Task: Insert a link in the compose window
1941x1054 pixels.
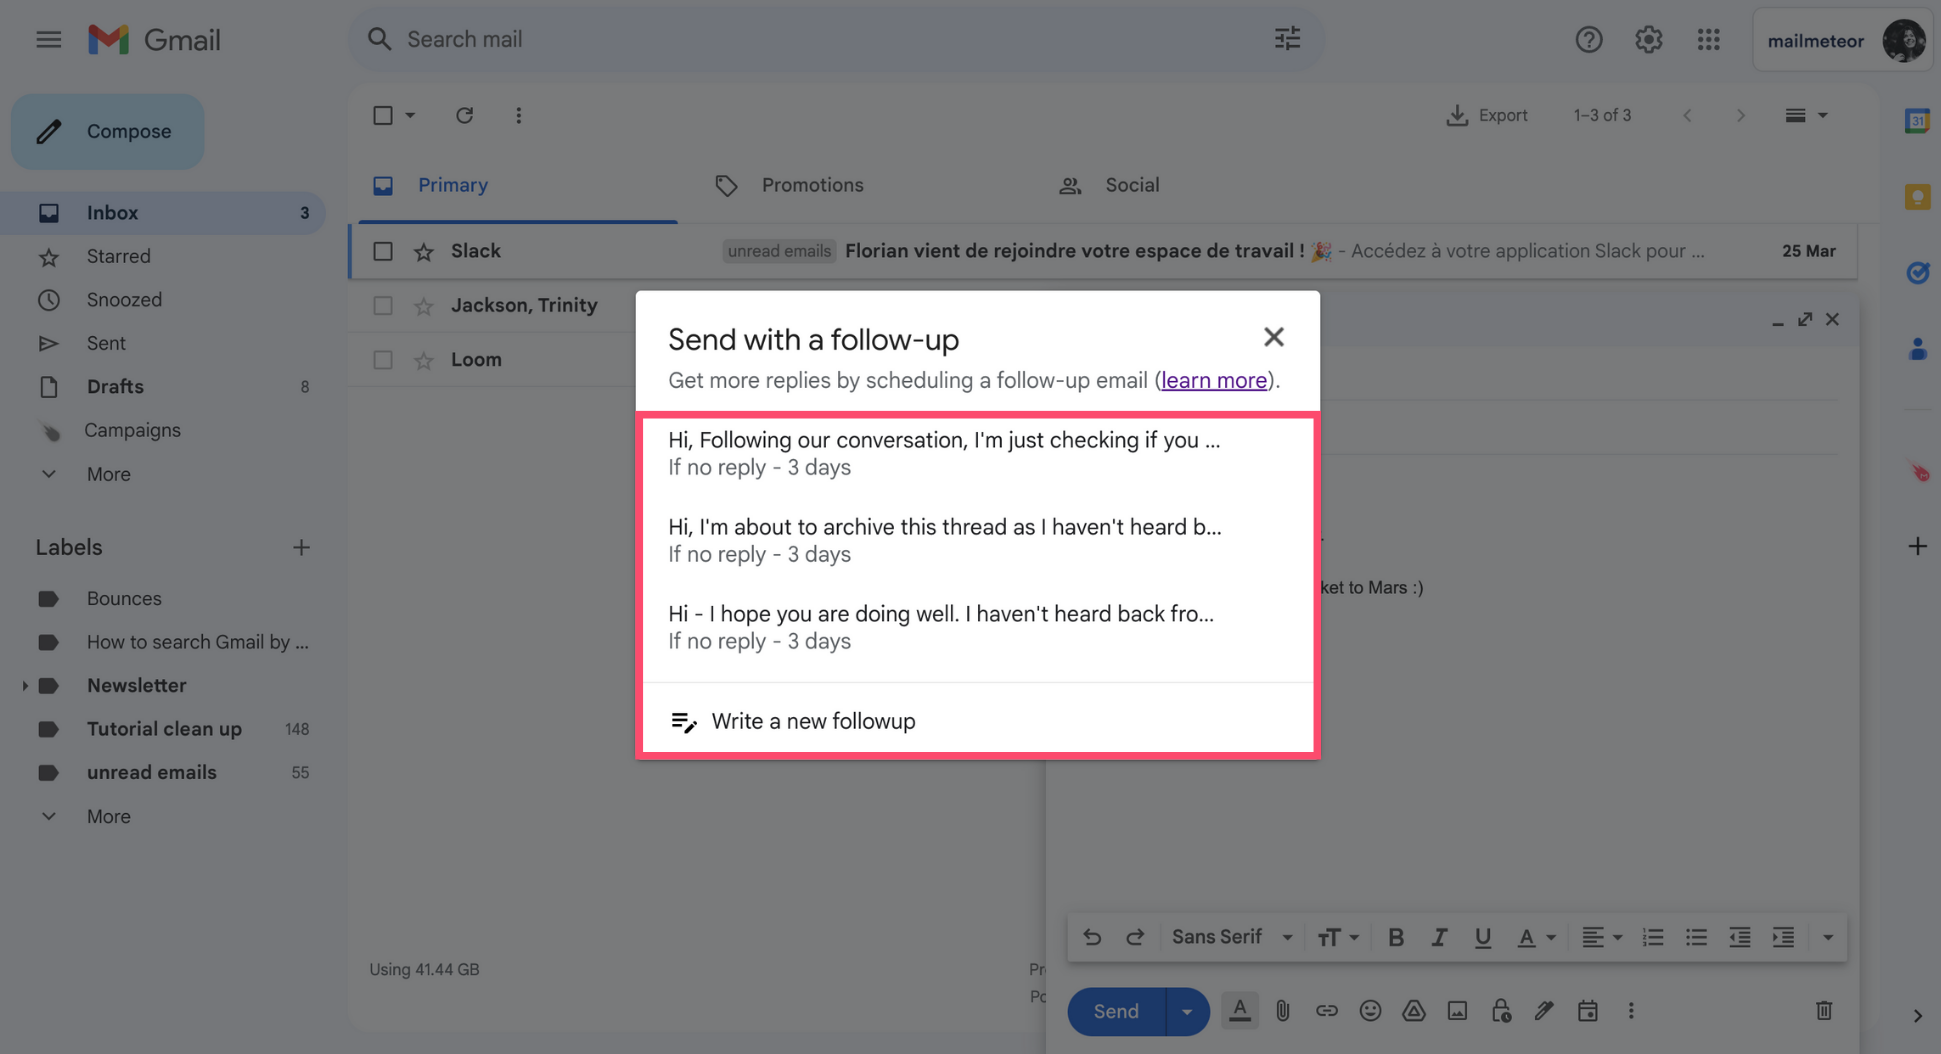Action: (1326, 1011)
